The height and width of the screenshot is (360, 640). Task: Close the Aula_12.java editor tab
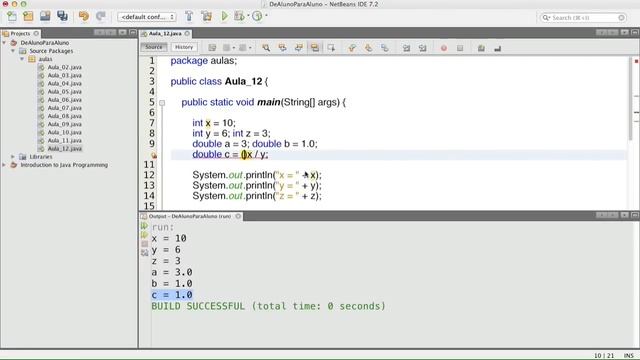coord(187,33)
